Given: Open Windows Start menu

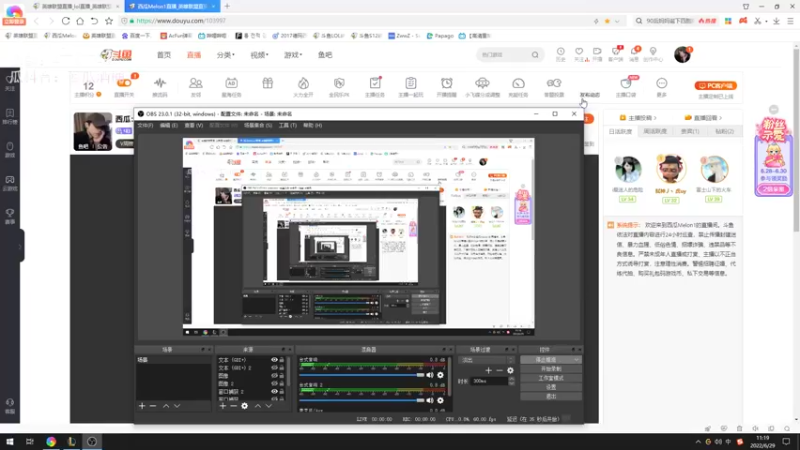Looking at the screenshot, I should pyautogui.click(x=10, y=442).
